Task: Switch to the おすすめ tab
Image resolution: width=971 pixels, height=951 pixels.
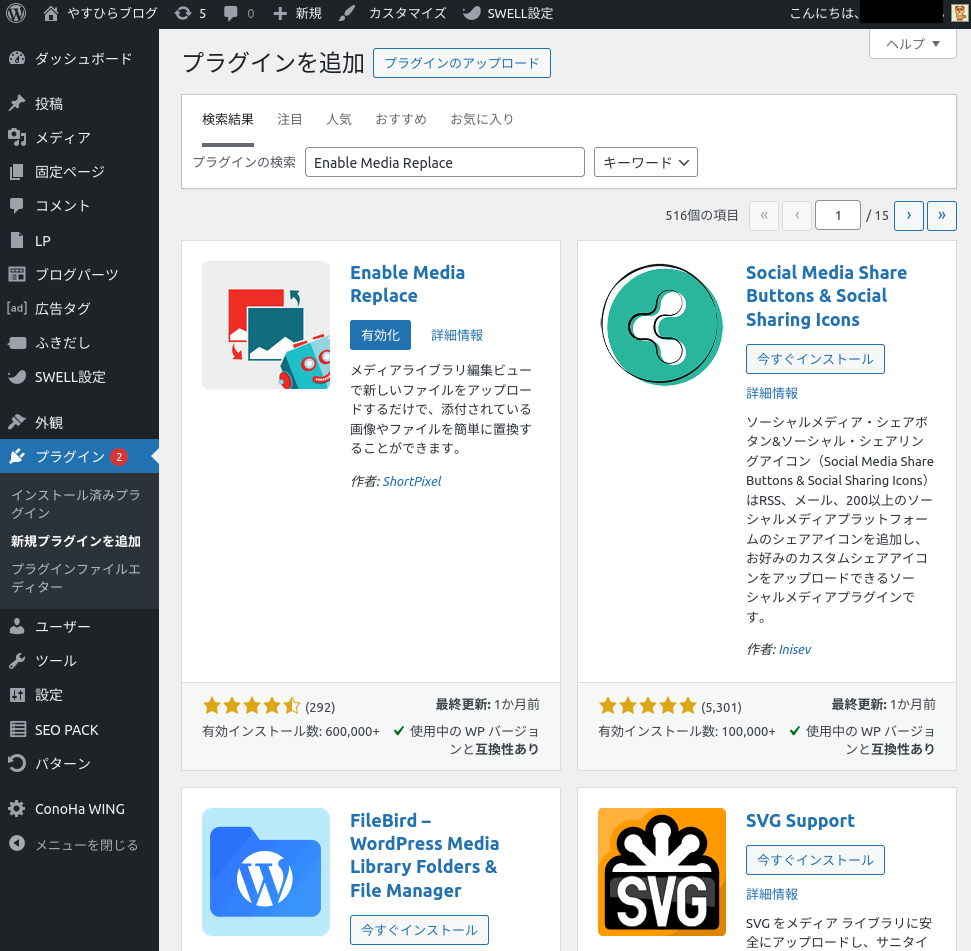Action: point(400,119)
